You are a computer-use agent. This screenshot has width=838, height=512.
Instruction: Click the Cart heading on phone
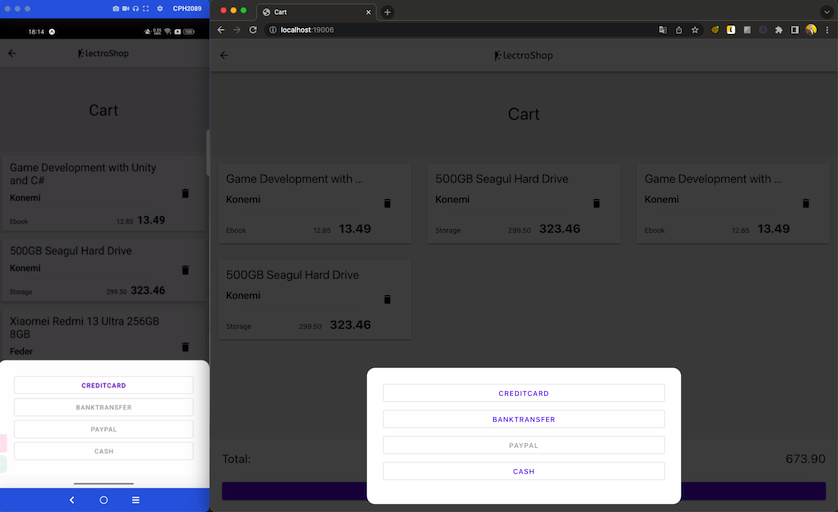click(103, 110)
